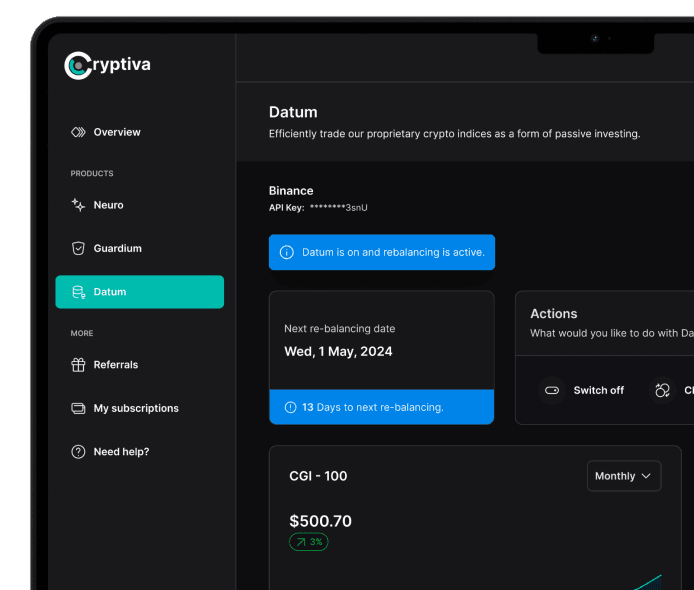This screenshot has width=694, height=590.
Task: Click the Guardium shield icon
Action: [x=78, y=248]
